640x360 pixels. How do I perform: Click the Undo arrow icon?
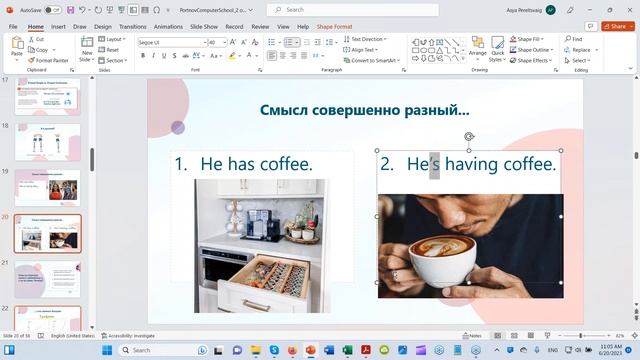click(x=82, y=10)
